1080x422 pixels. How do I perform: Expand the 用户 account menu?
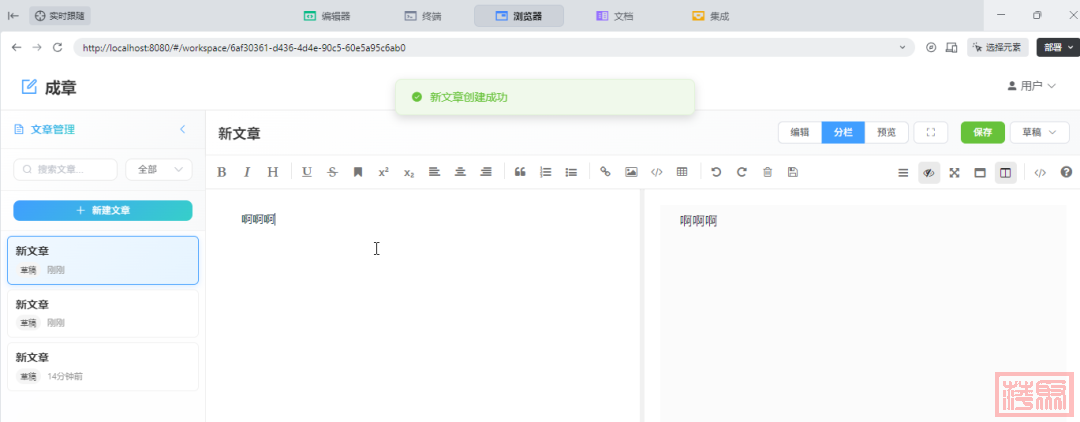pos(1031,86)
